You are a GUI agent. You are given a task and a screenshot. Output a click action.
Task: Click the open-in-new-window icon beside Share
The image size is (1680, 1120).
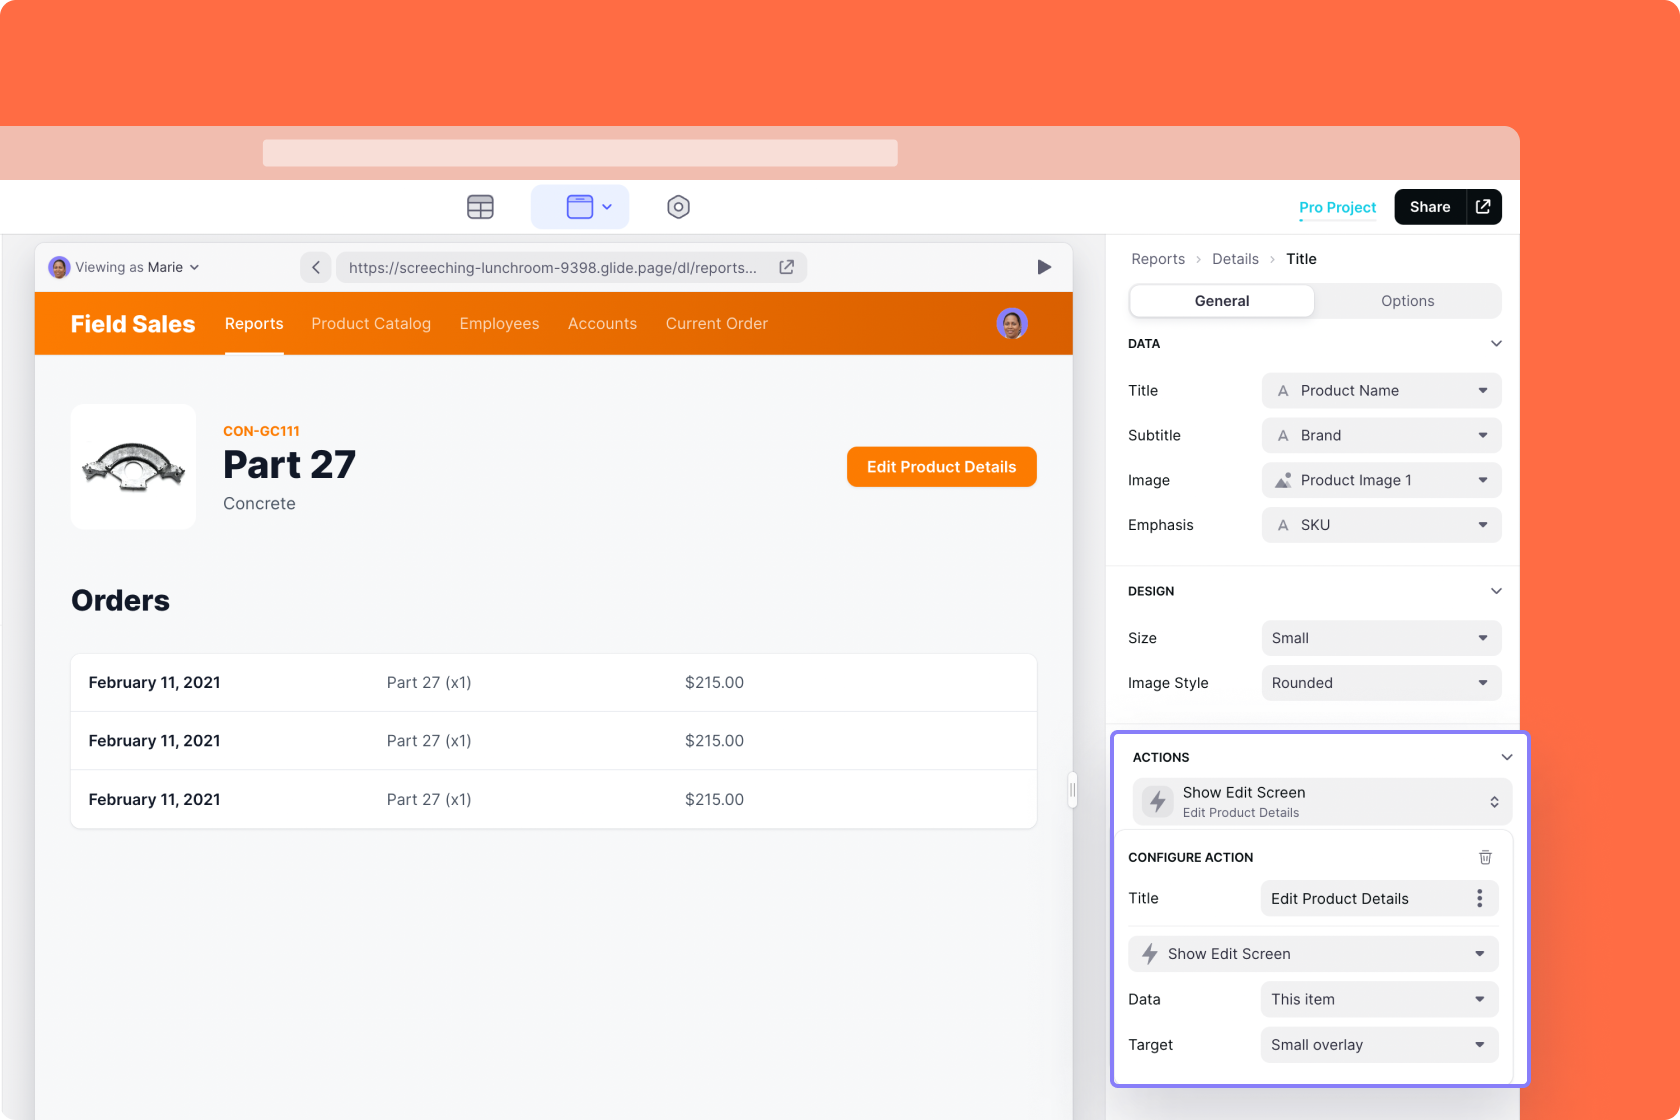[1483, 207]
